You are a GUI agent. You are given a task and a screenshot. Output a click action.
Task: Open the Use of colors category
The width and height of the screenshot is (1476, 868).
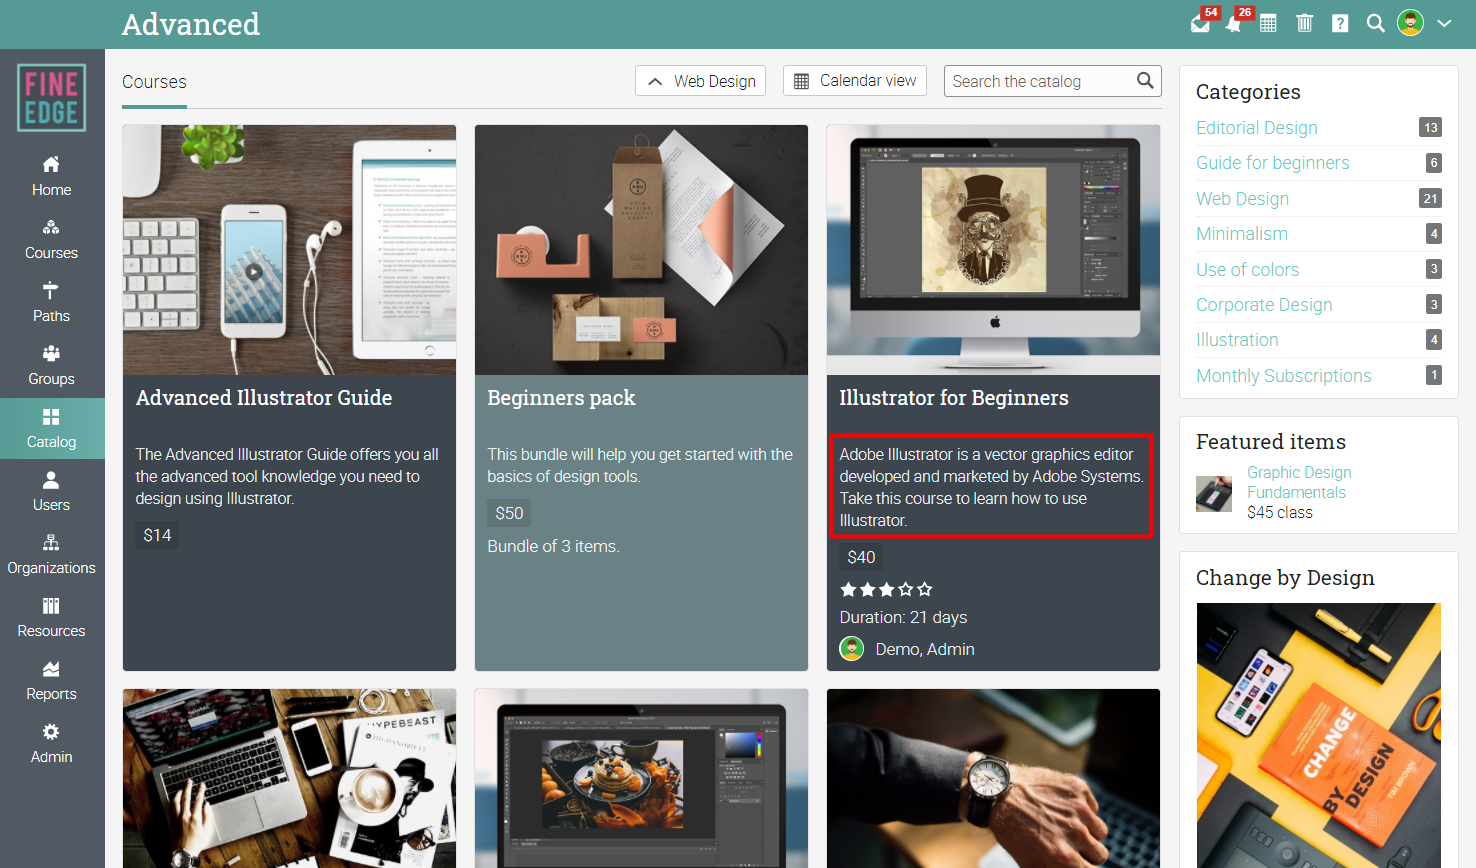tap(1247, 270)
